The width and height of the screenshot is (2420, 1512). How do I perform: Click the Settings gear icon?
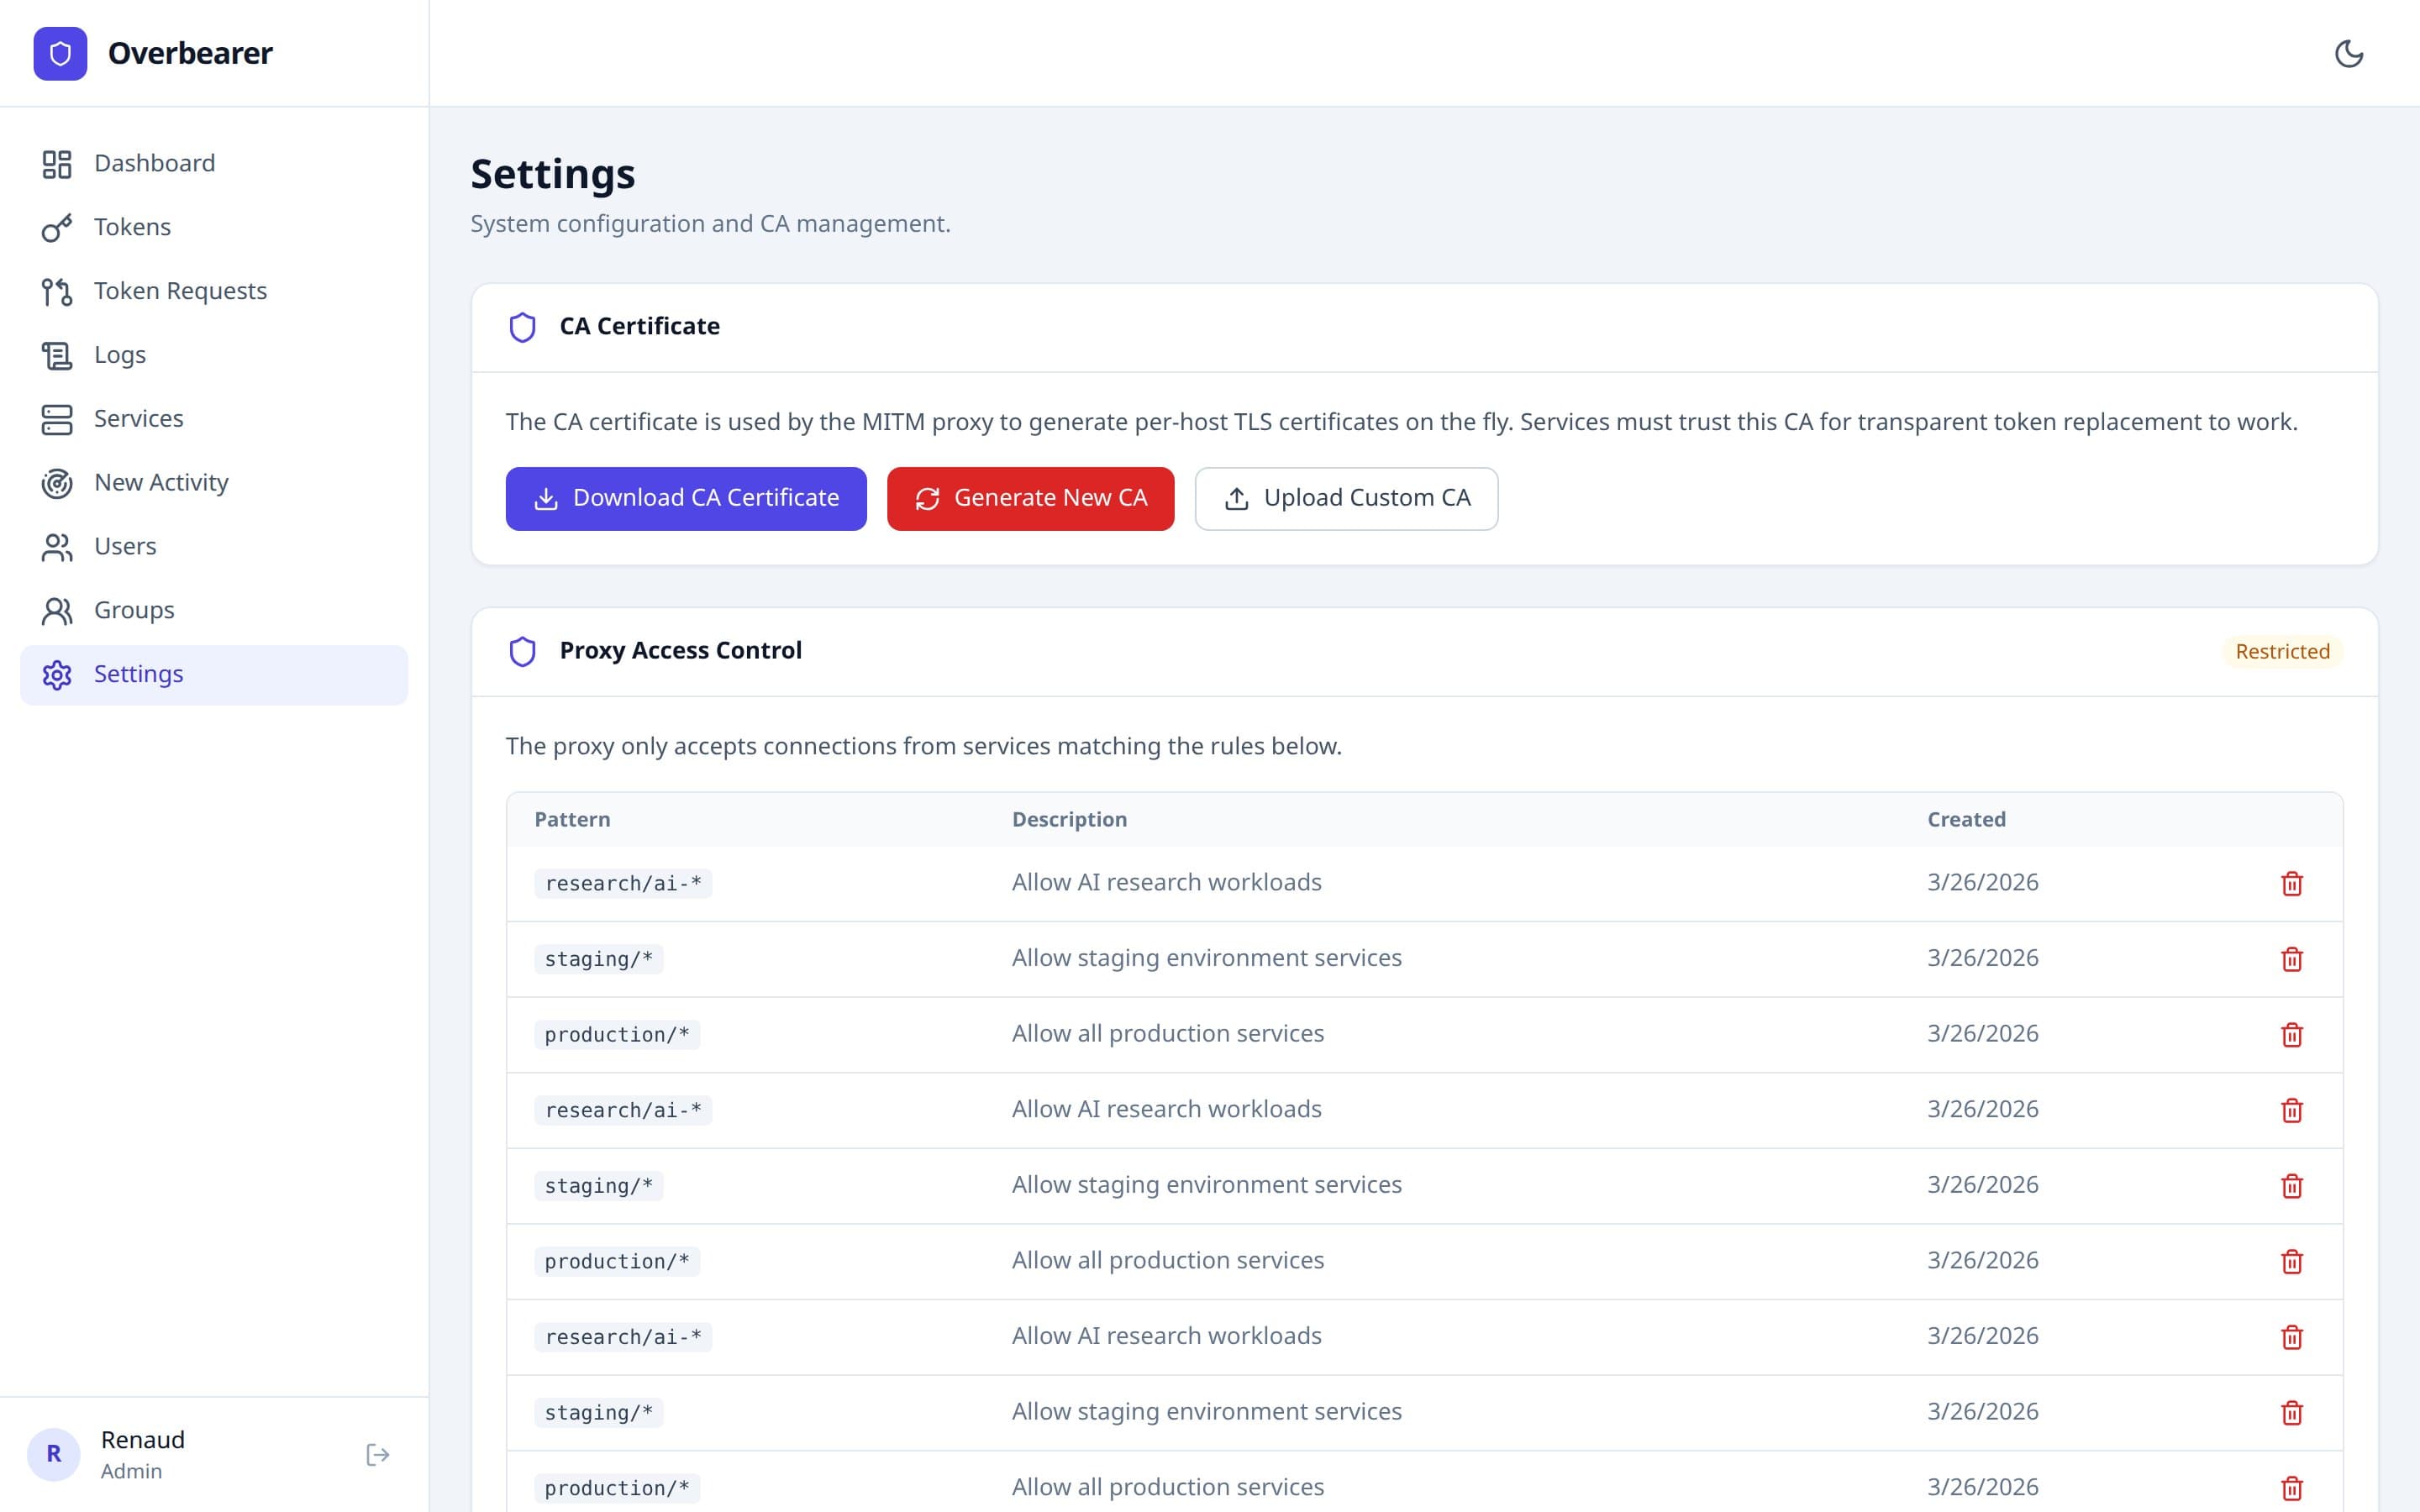click(56, 674)
